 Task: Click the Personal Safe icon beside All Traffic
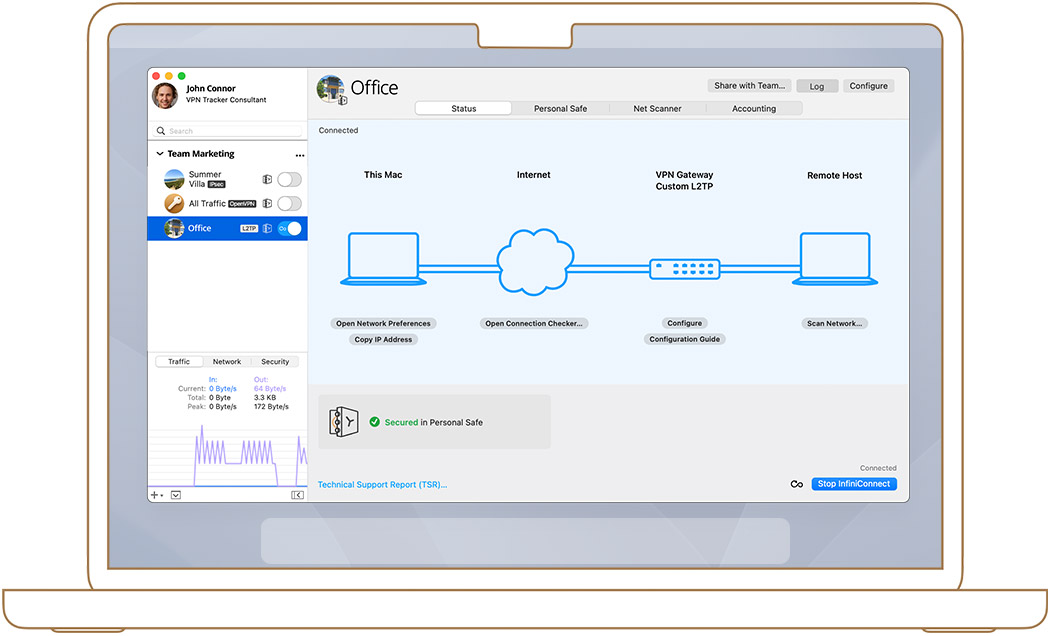click(x=267, y=204)
